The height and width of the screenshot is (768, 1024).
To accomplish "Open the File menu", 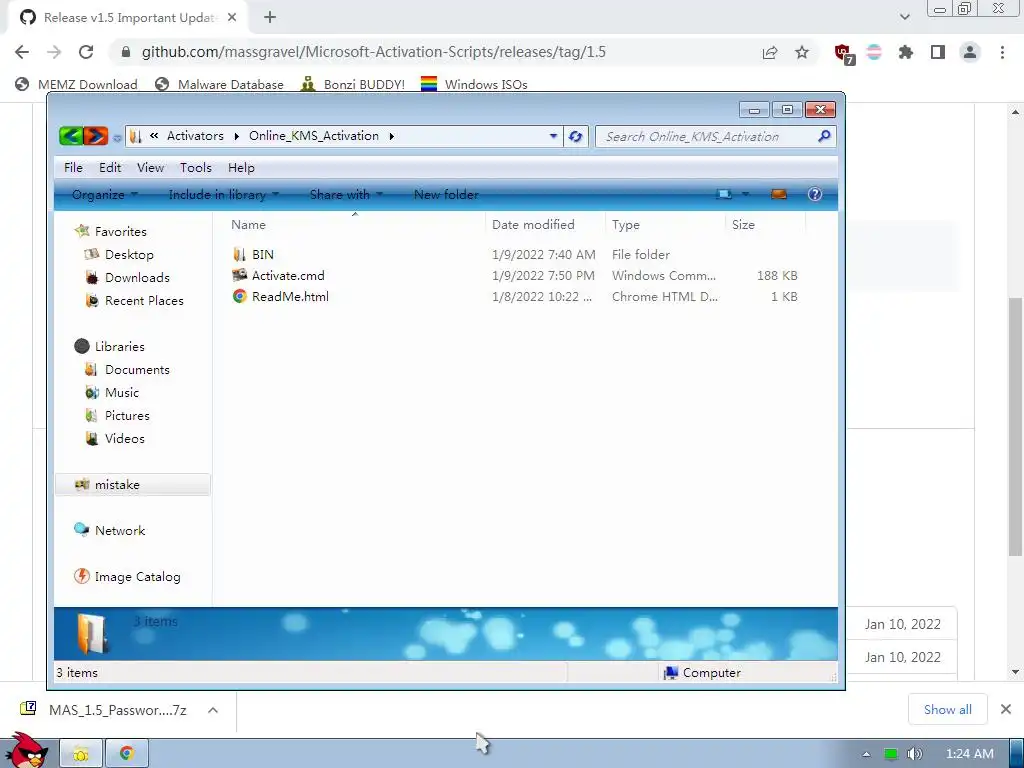I will click(x=73, y=167).
